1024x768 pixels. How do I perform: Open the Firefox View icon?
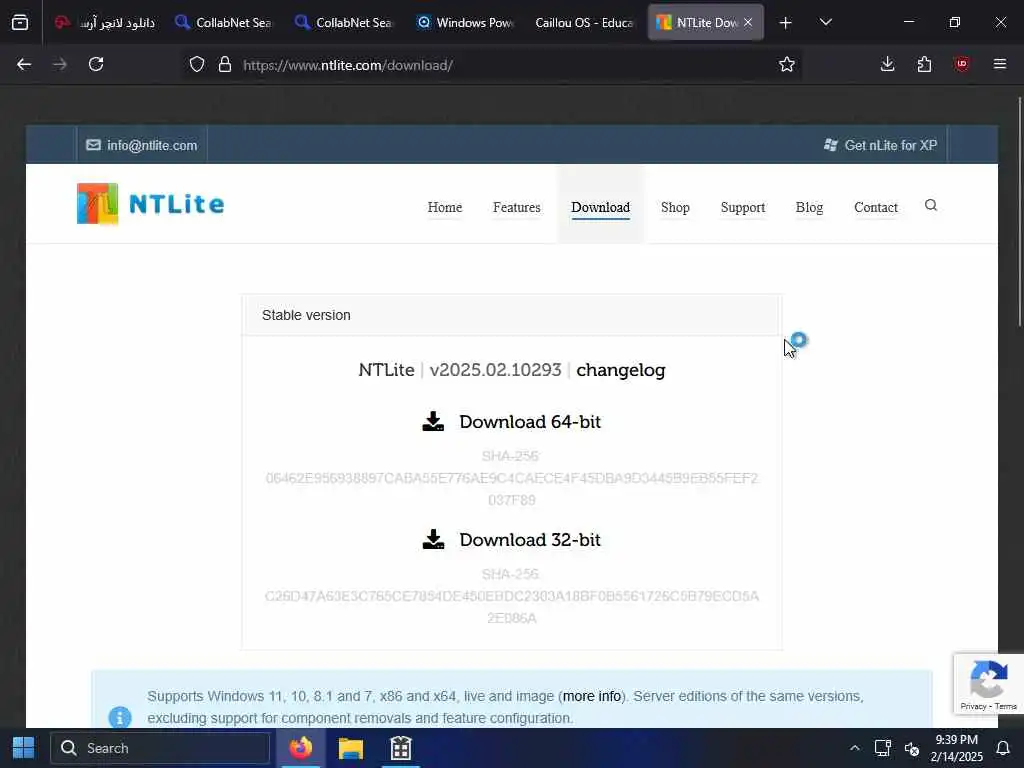pos(20,22)
